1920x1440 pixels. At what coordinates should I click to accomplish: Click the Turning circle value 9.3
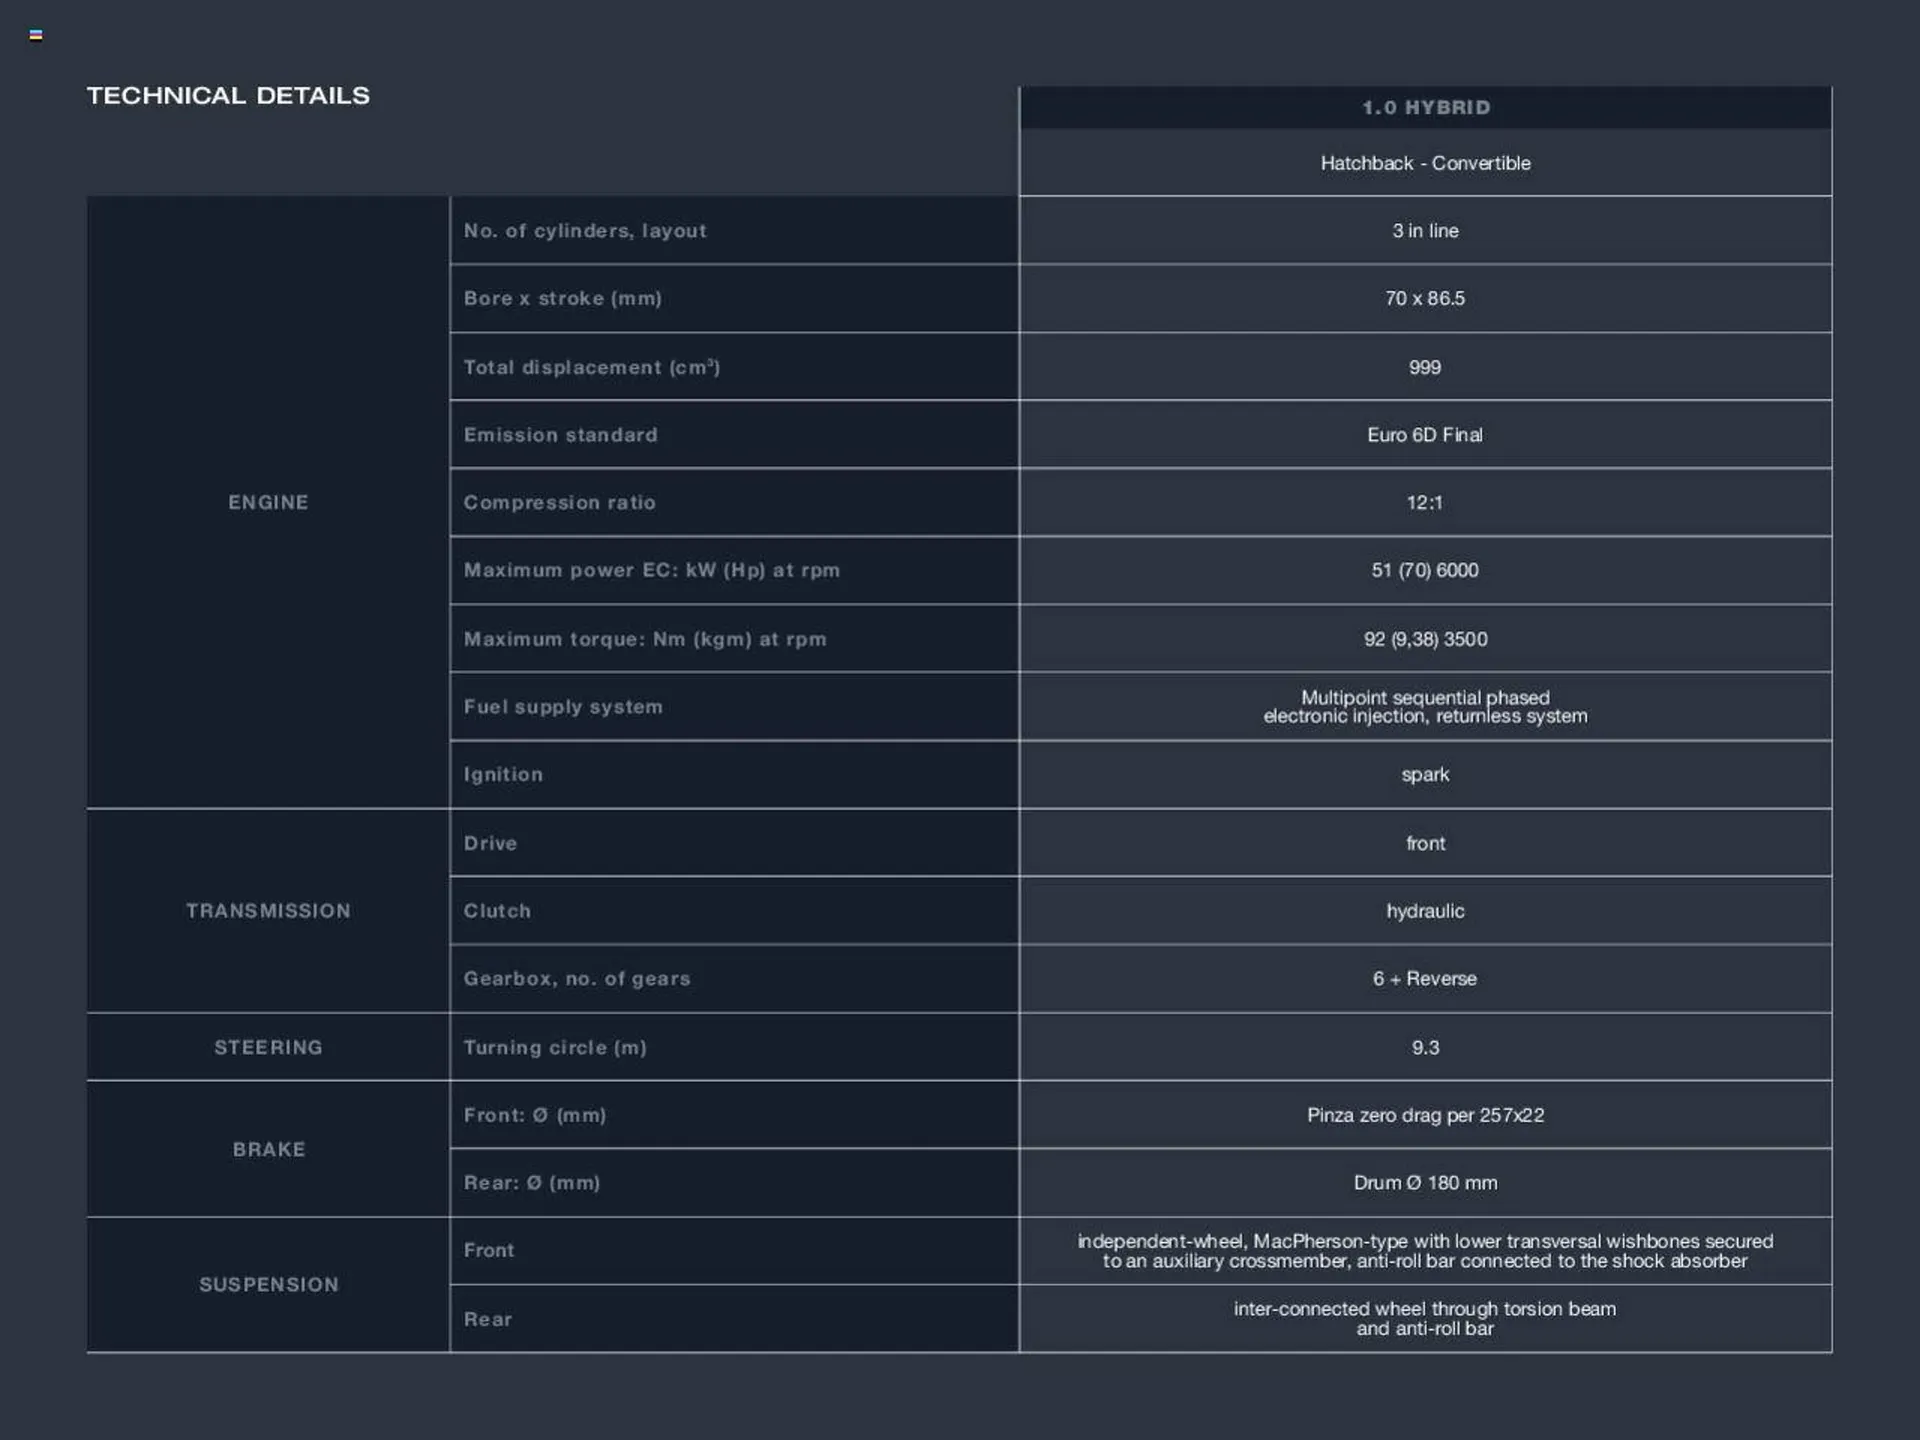pyautogui.click(x=1425, y=1047)
